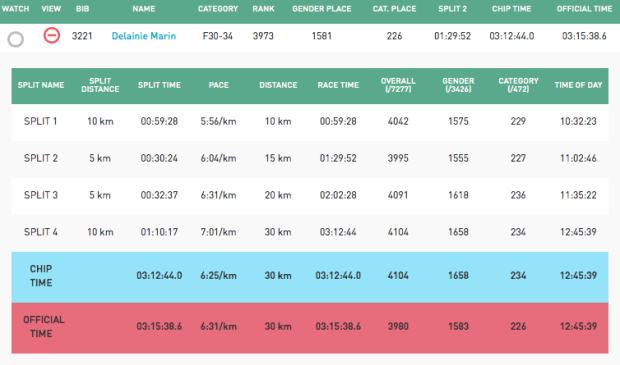Viewport: 620px width, 365px height.
Task: Sort by GENDER PLACE column header
Action: (321, 9)
